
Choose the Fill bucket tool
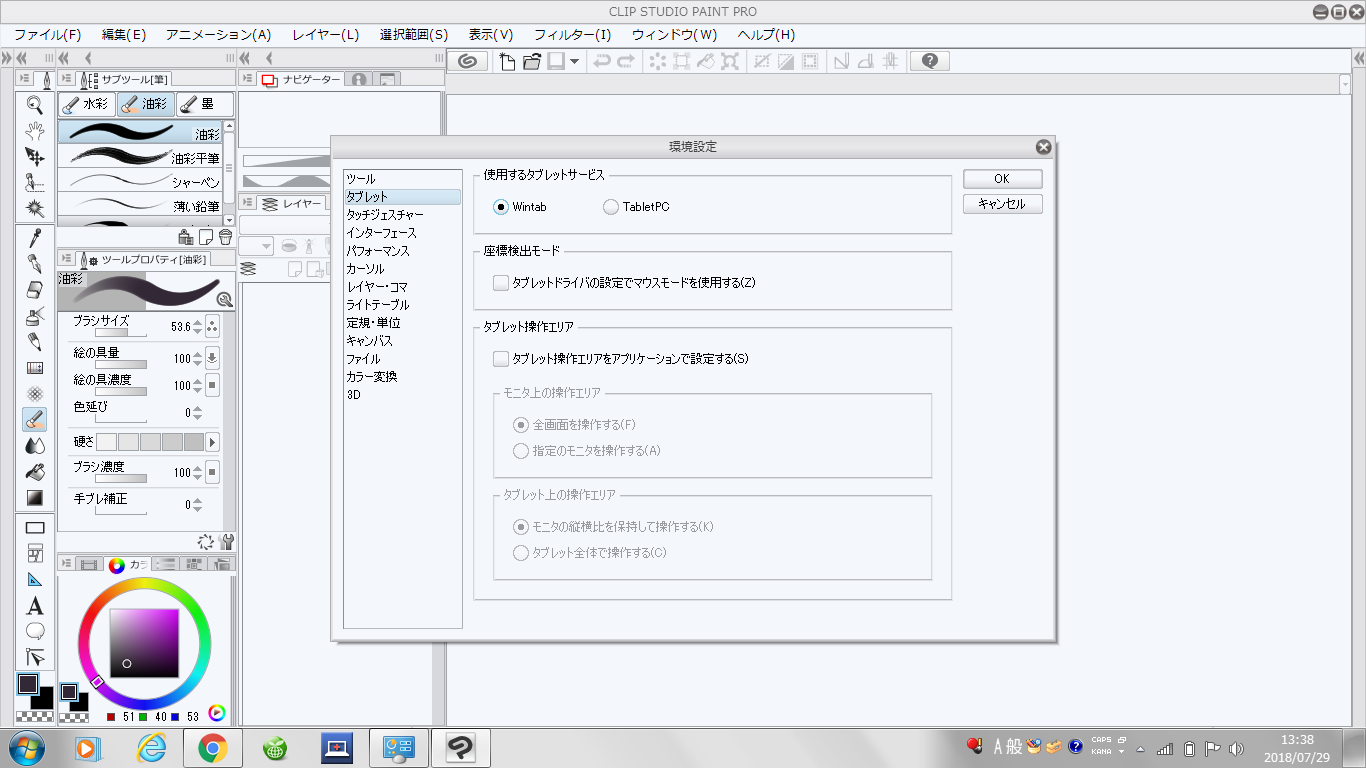[35, 471]
